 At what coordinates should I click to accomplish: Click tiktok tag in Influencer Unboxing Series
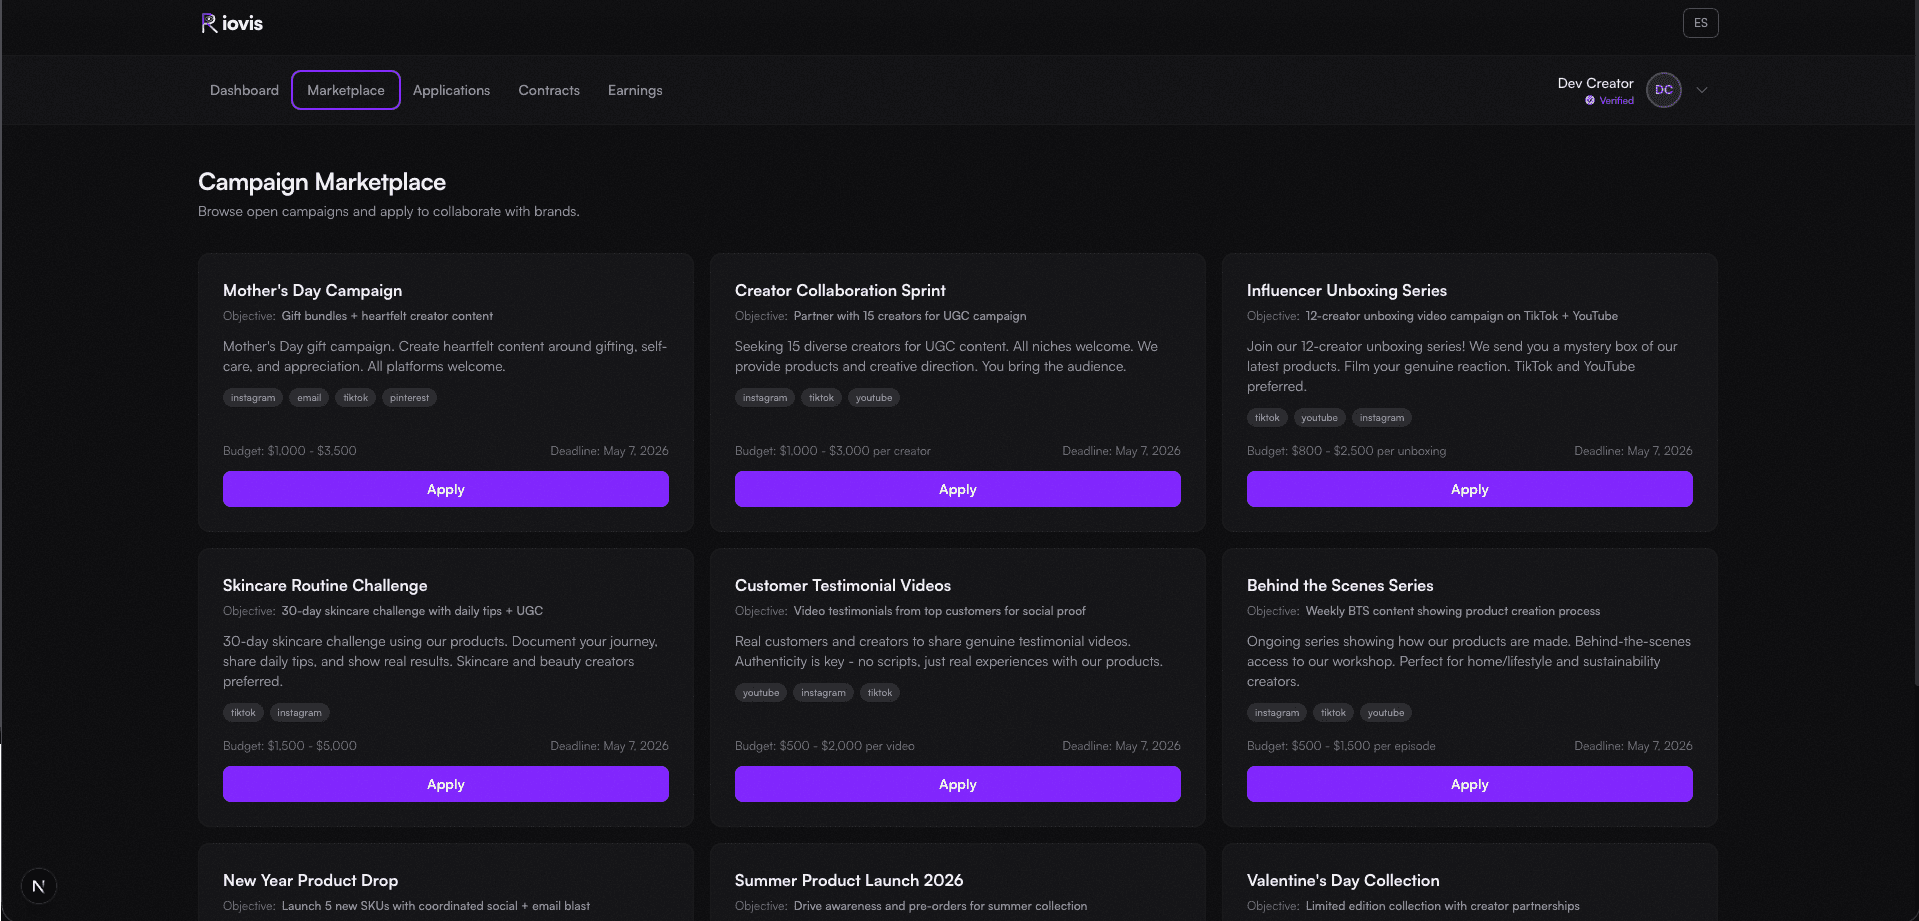pyautogui.click(x=1267, y=418)
